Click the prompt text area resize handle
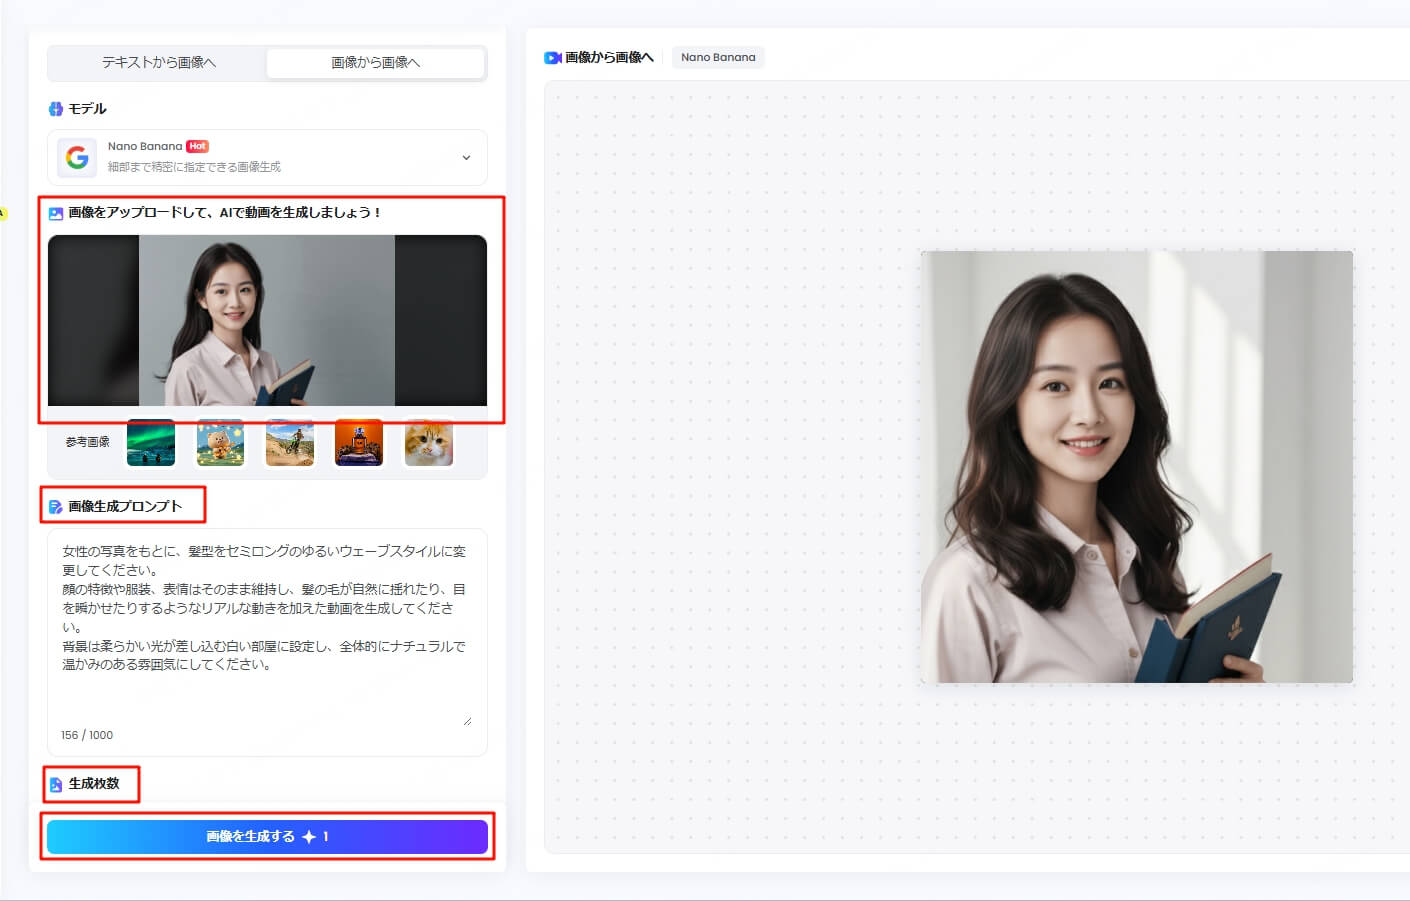This screenshot has height=901, width=1410. coord(466,720)
